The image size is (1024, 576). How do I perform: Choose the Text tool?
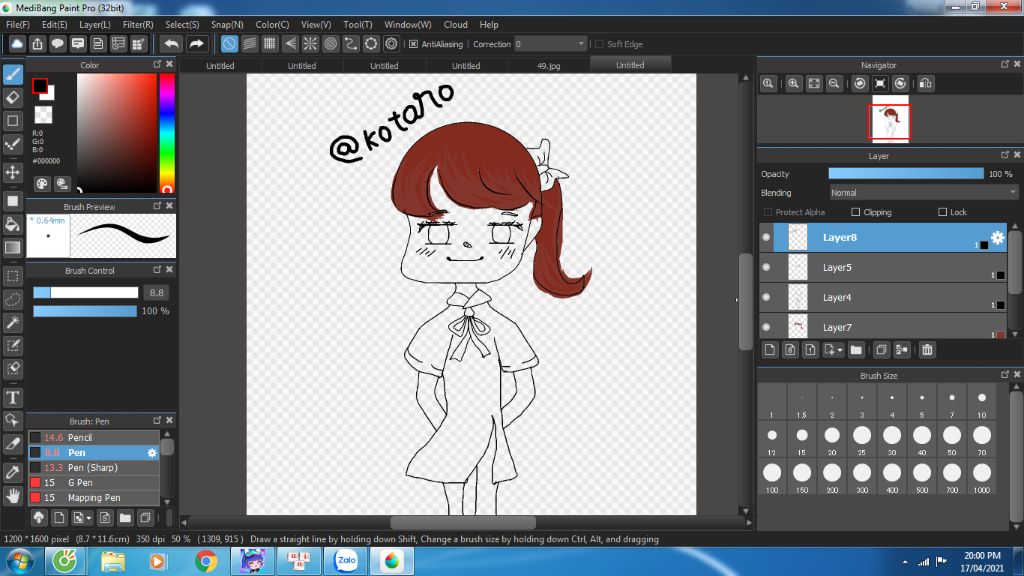[13, 397]
